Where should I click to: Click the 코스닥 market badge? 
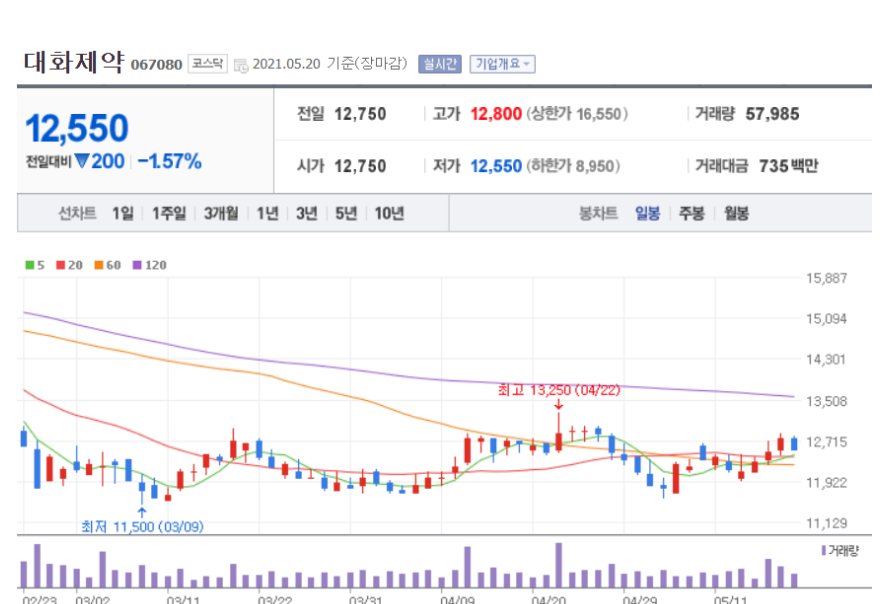click(208, 64)
